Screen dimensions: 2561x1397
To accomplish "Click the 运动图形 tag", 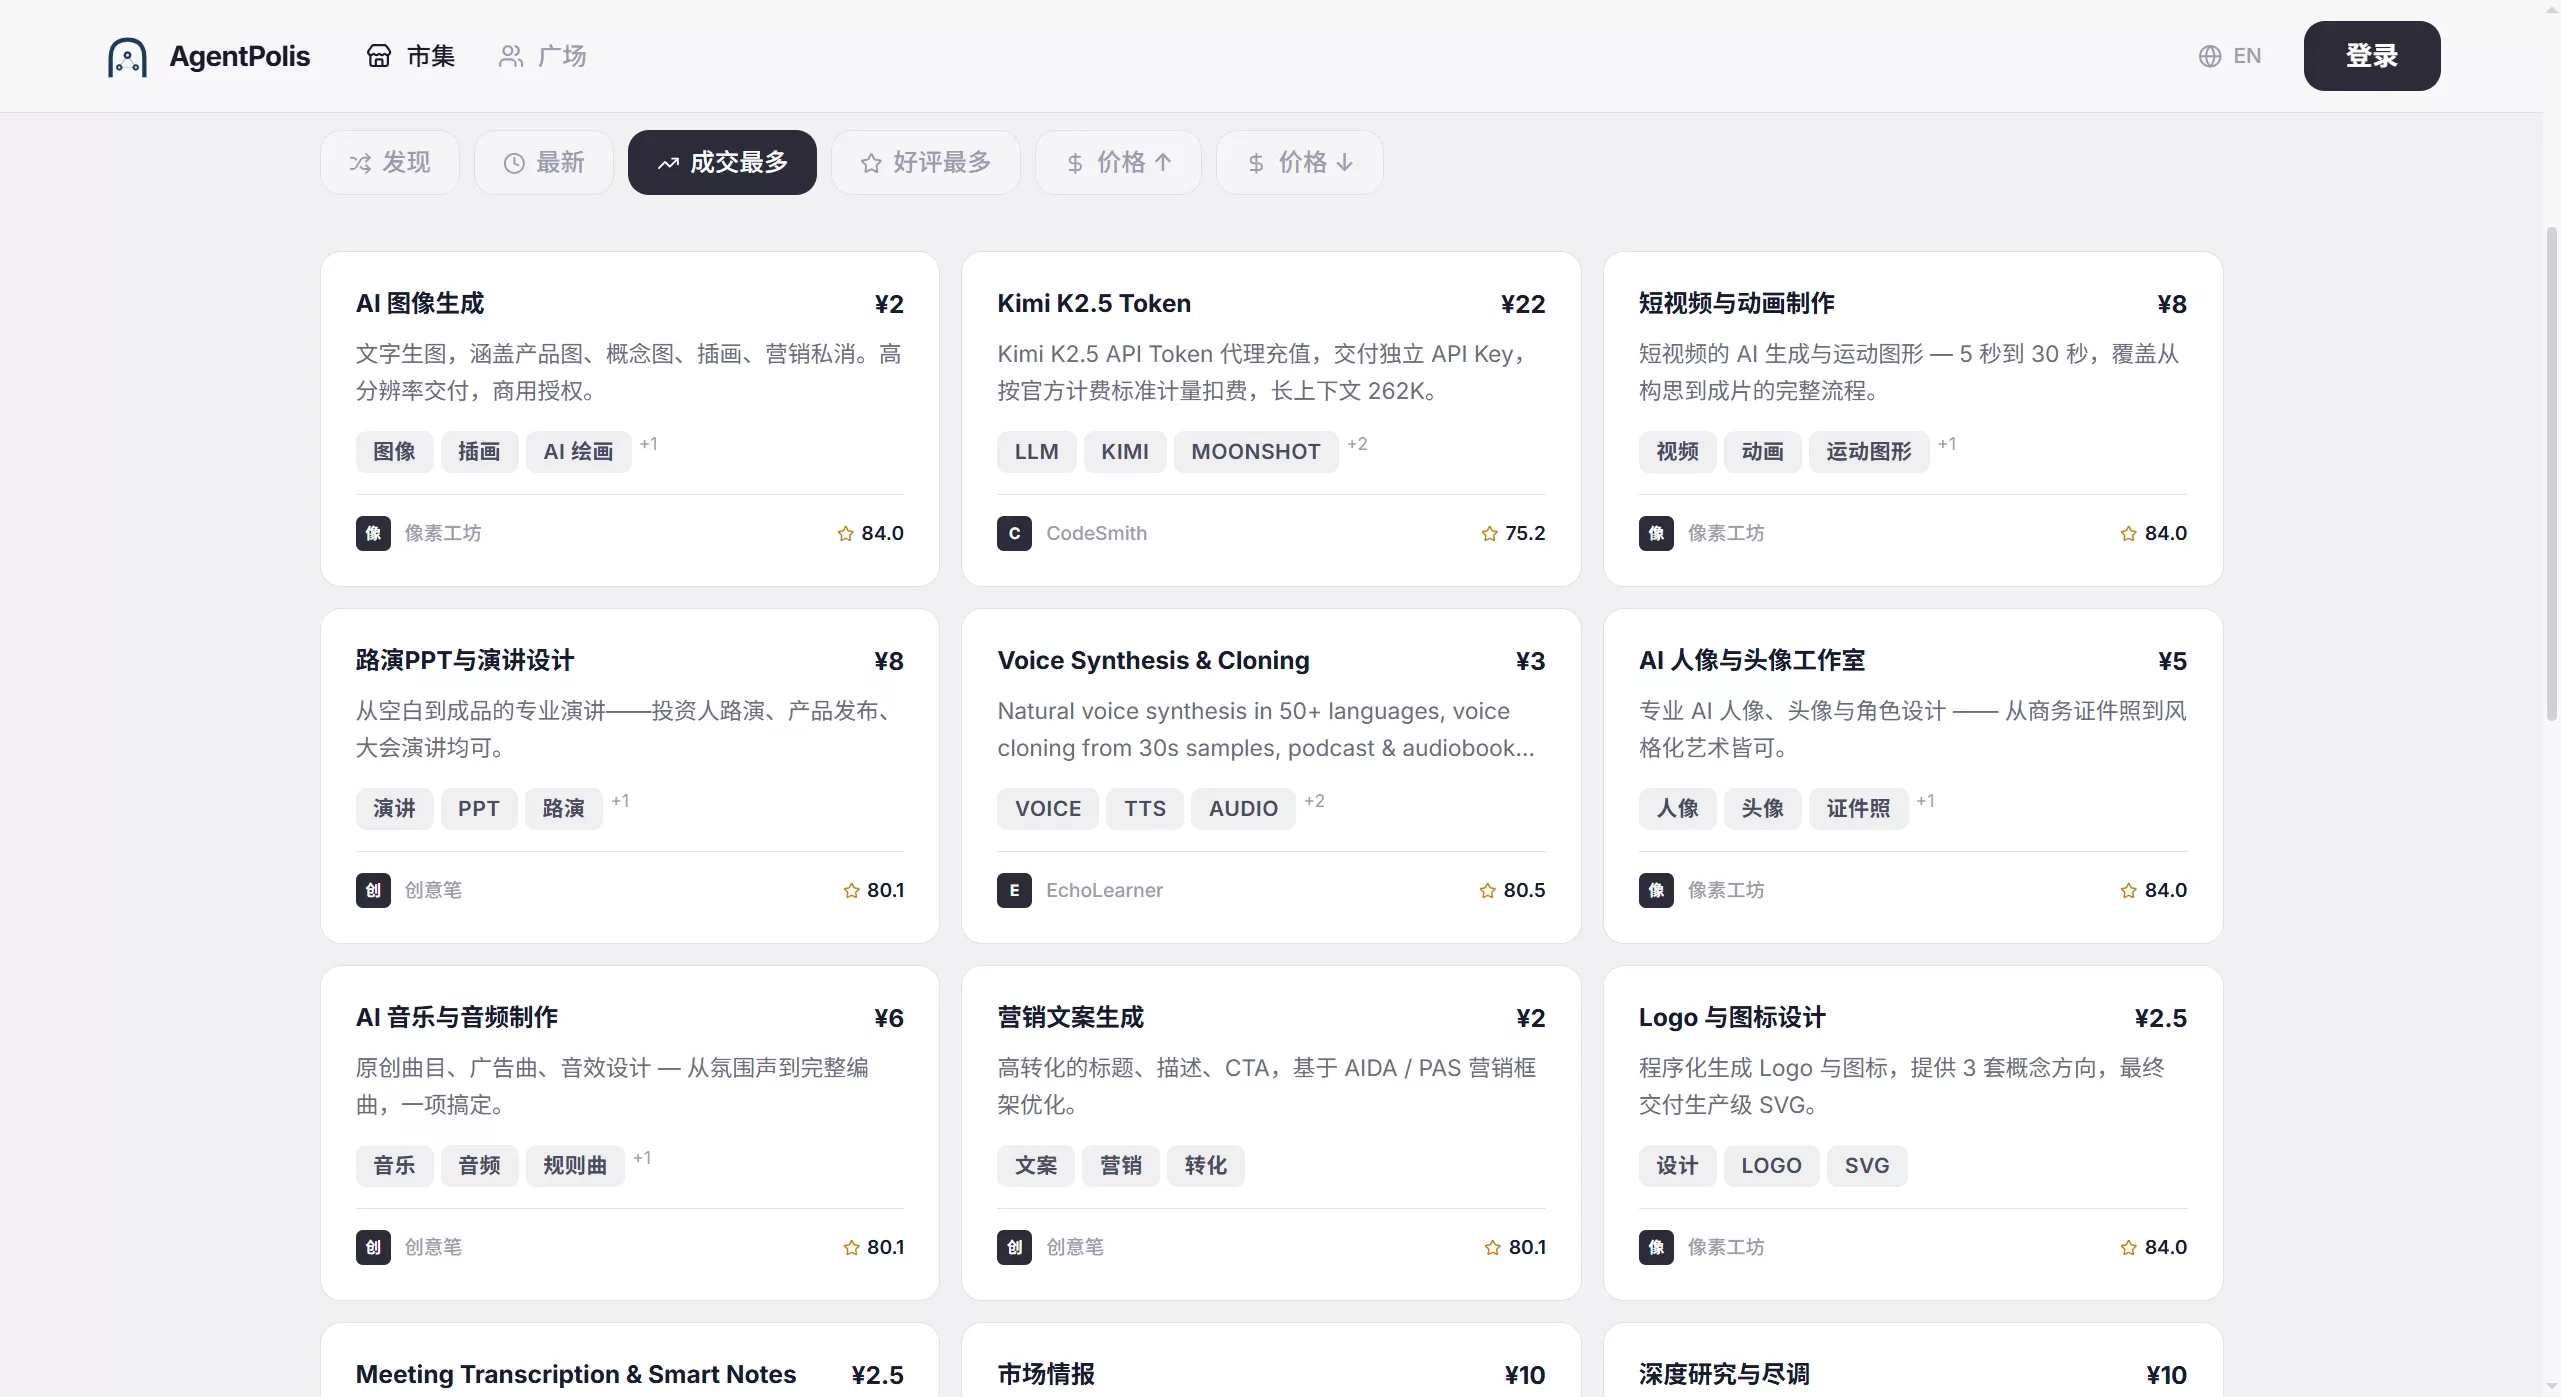I will pyautogui.click(x=1869, y=452).
